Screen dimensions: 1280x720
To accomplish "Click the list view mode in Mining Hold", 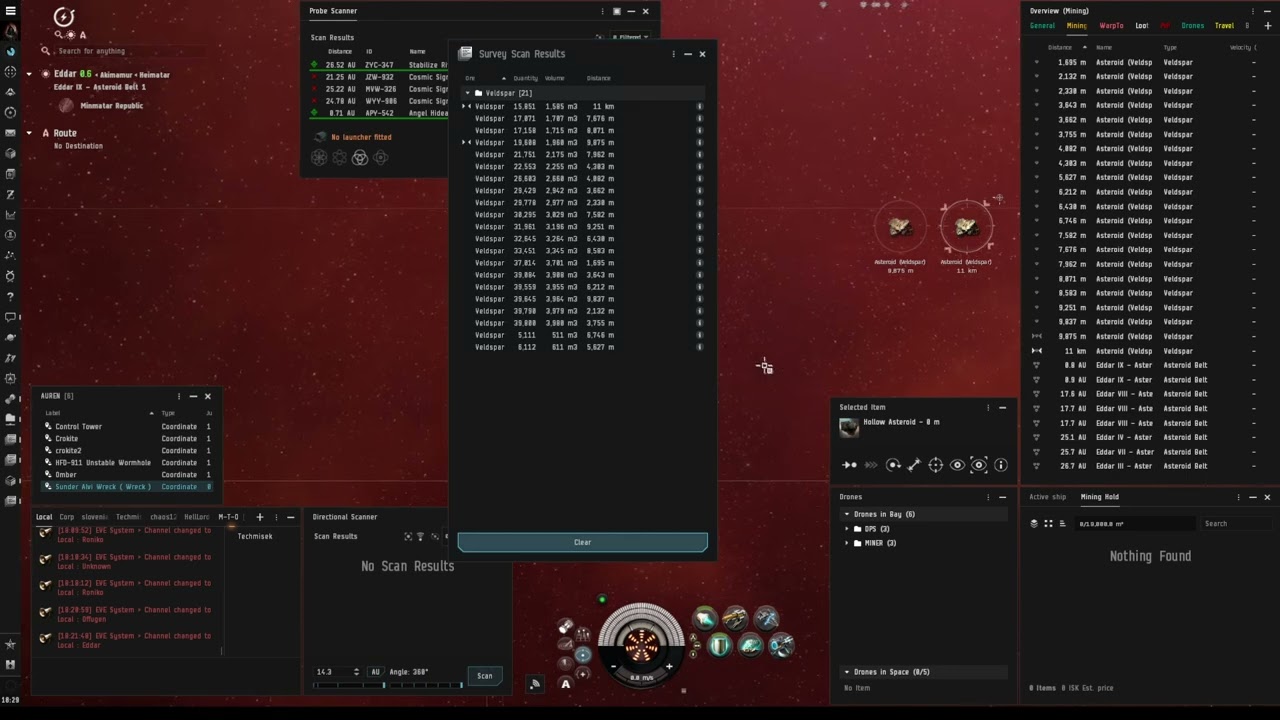I will click(1062, 523).
